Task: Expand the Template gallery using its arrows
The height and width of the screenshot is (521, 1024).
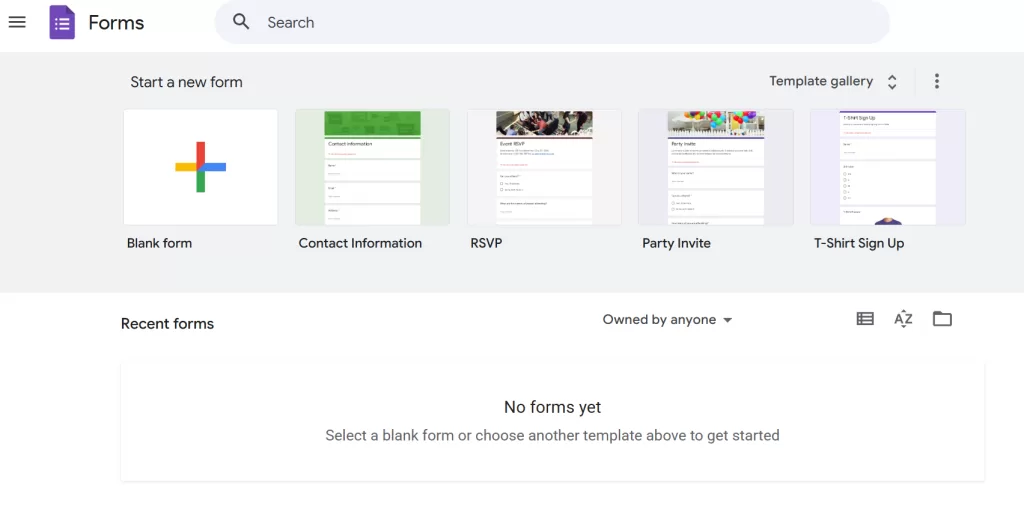Action: click(x=892, y=82)
